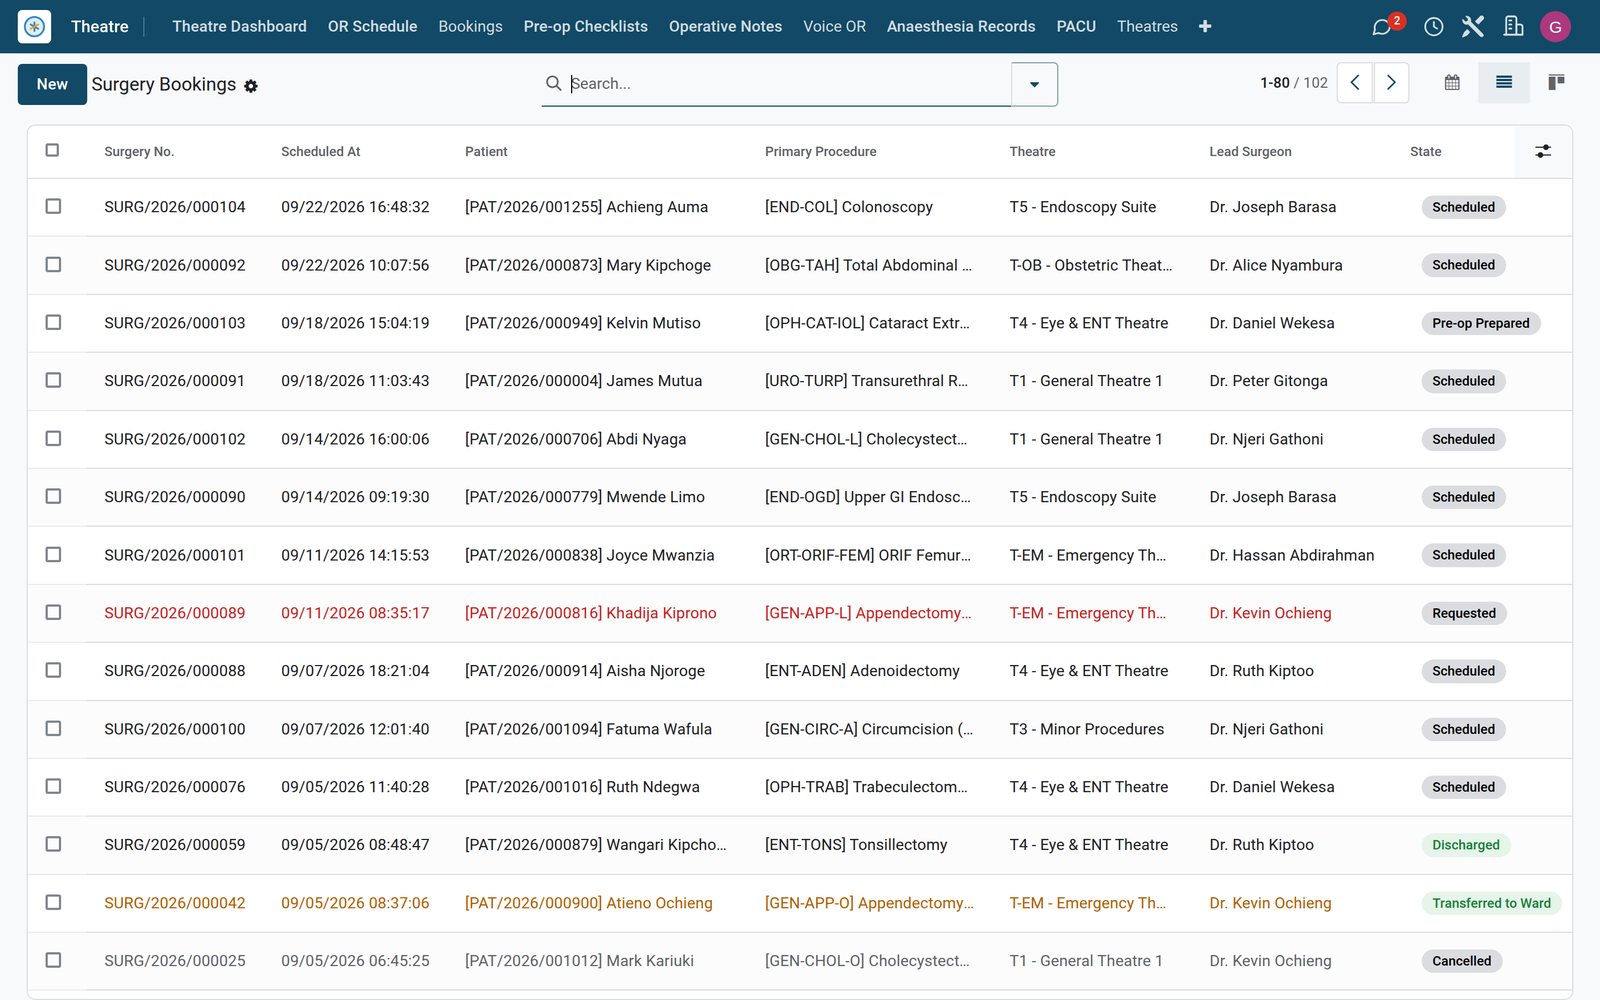Click the 1-80 / 102 pager counter

point(1294,83)
